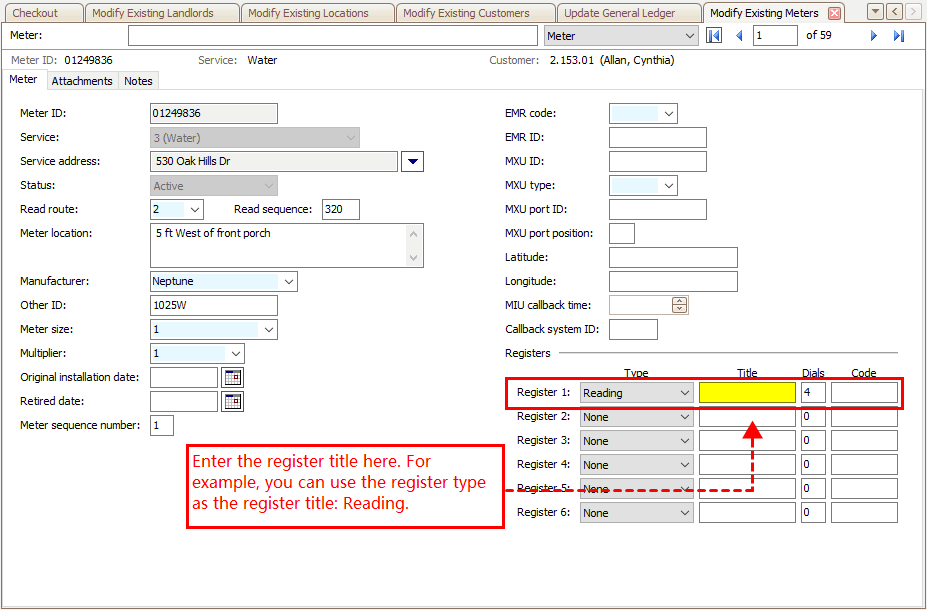Viewport: 927px width, 610px height.
Task: Switch to the Attachments tab
Action: [x=82, y=81]
